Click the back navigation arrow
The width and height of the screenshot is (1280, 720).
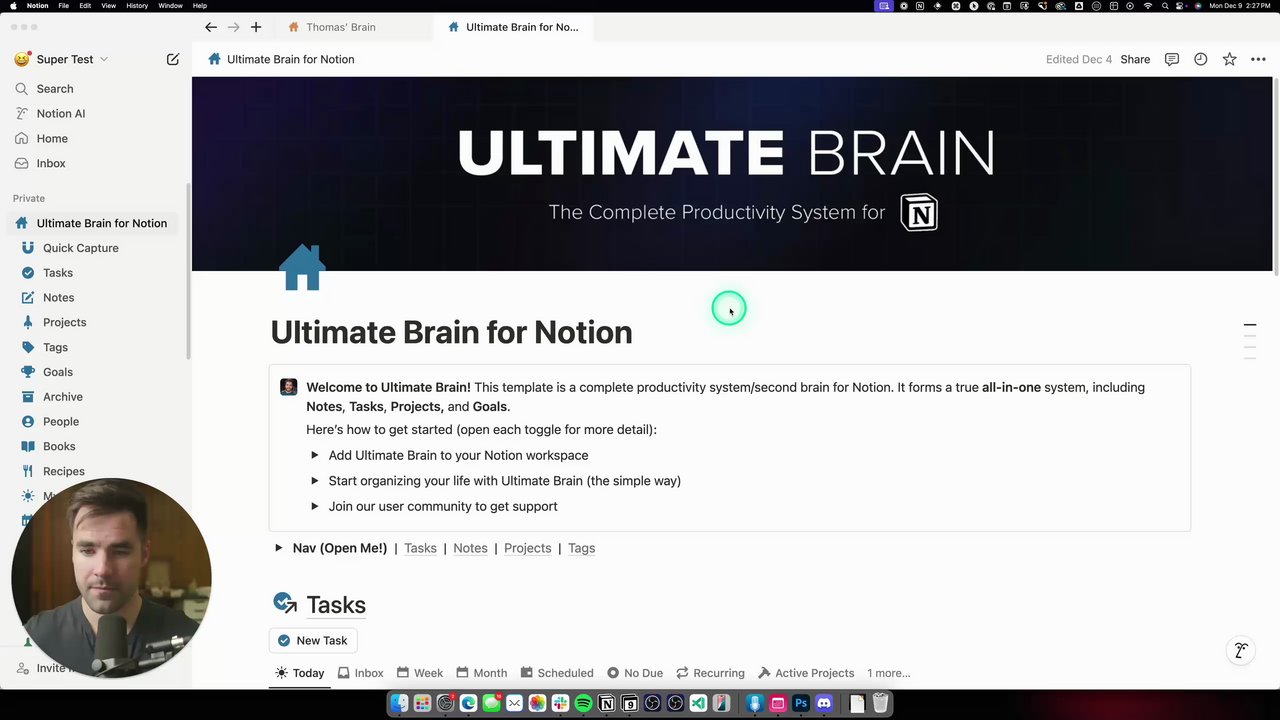click(210, 27)
